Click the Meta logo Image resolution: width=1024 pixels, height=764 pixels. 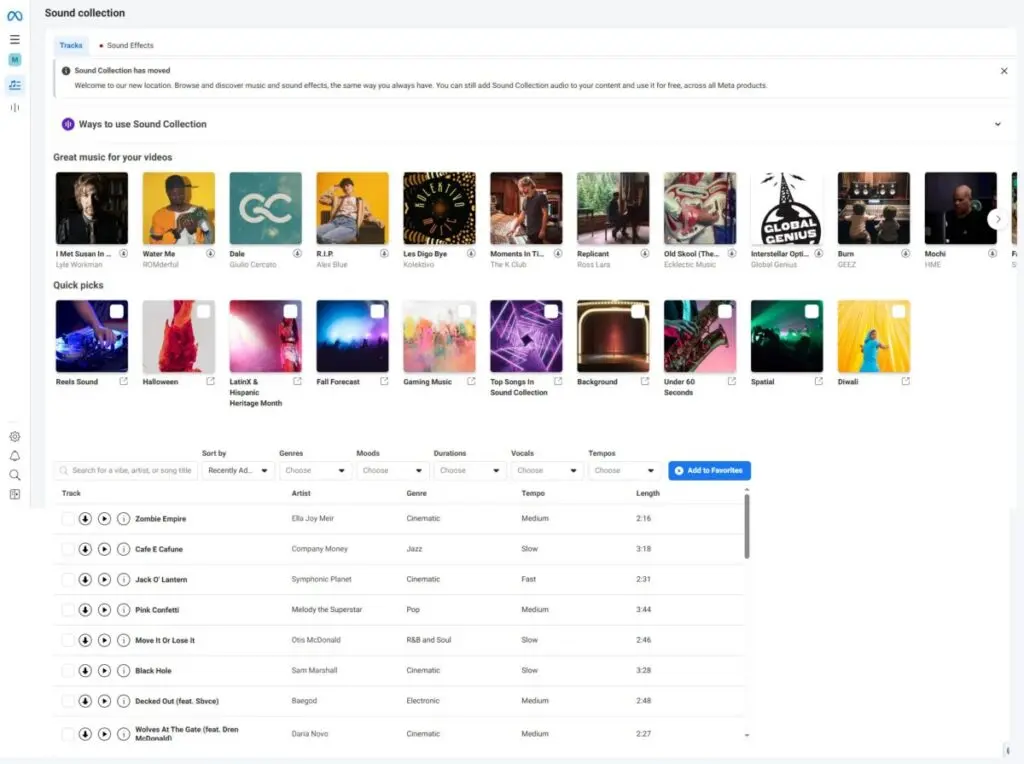pos(13,13)
